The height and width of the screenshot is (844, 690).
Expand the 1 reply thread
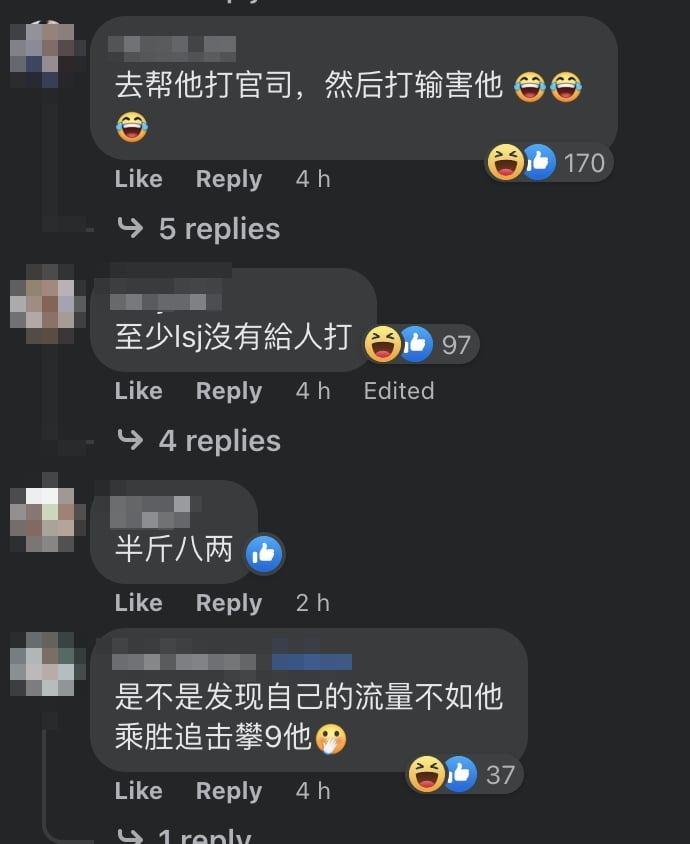pyautogui.click(x=205, y=836)
